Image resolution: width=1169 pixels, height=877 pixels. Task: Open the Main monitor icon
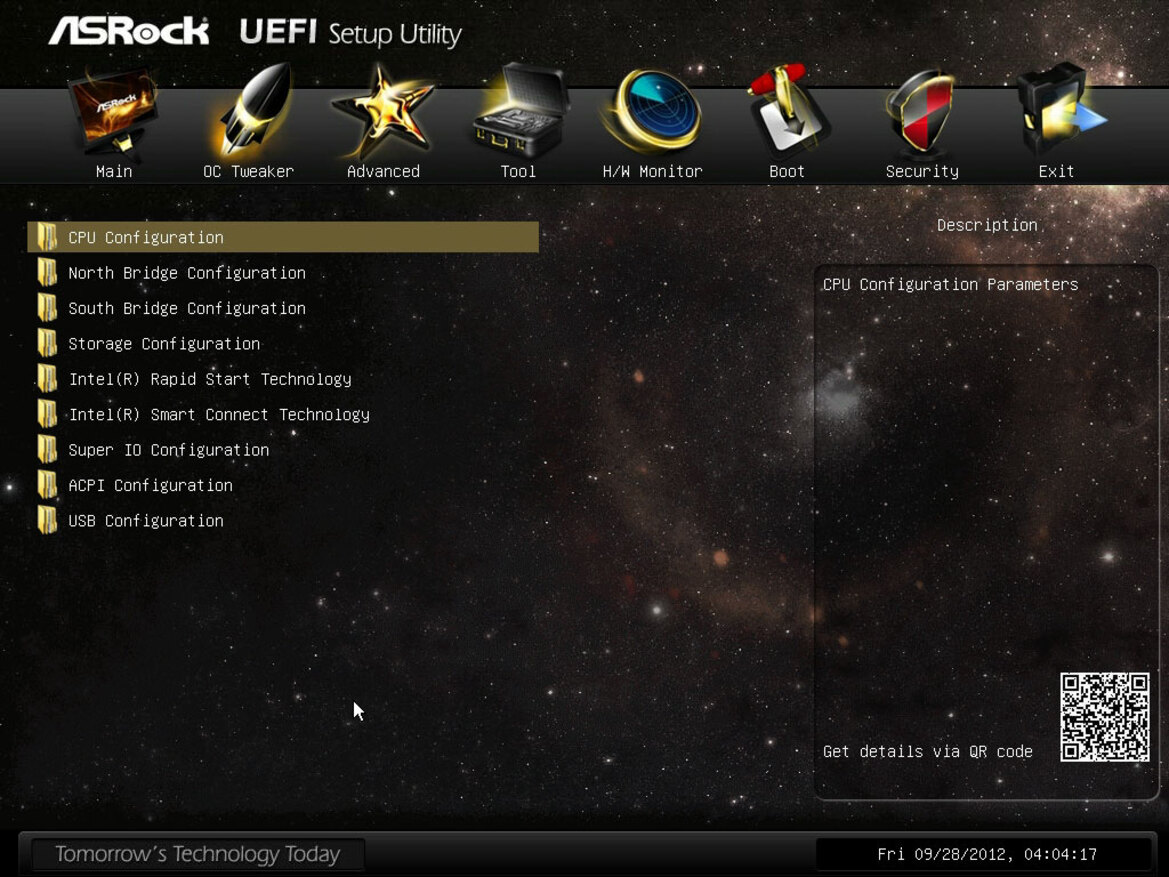tap(113, 112)
